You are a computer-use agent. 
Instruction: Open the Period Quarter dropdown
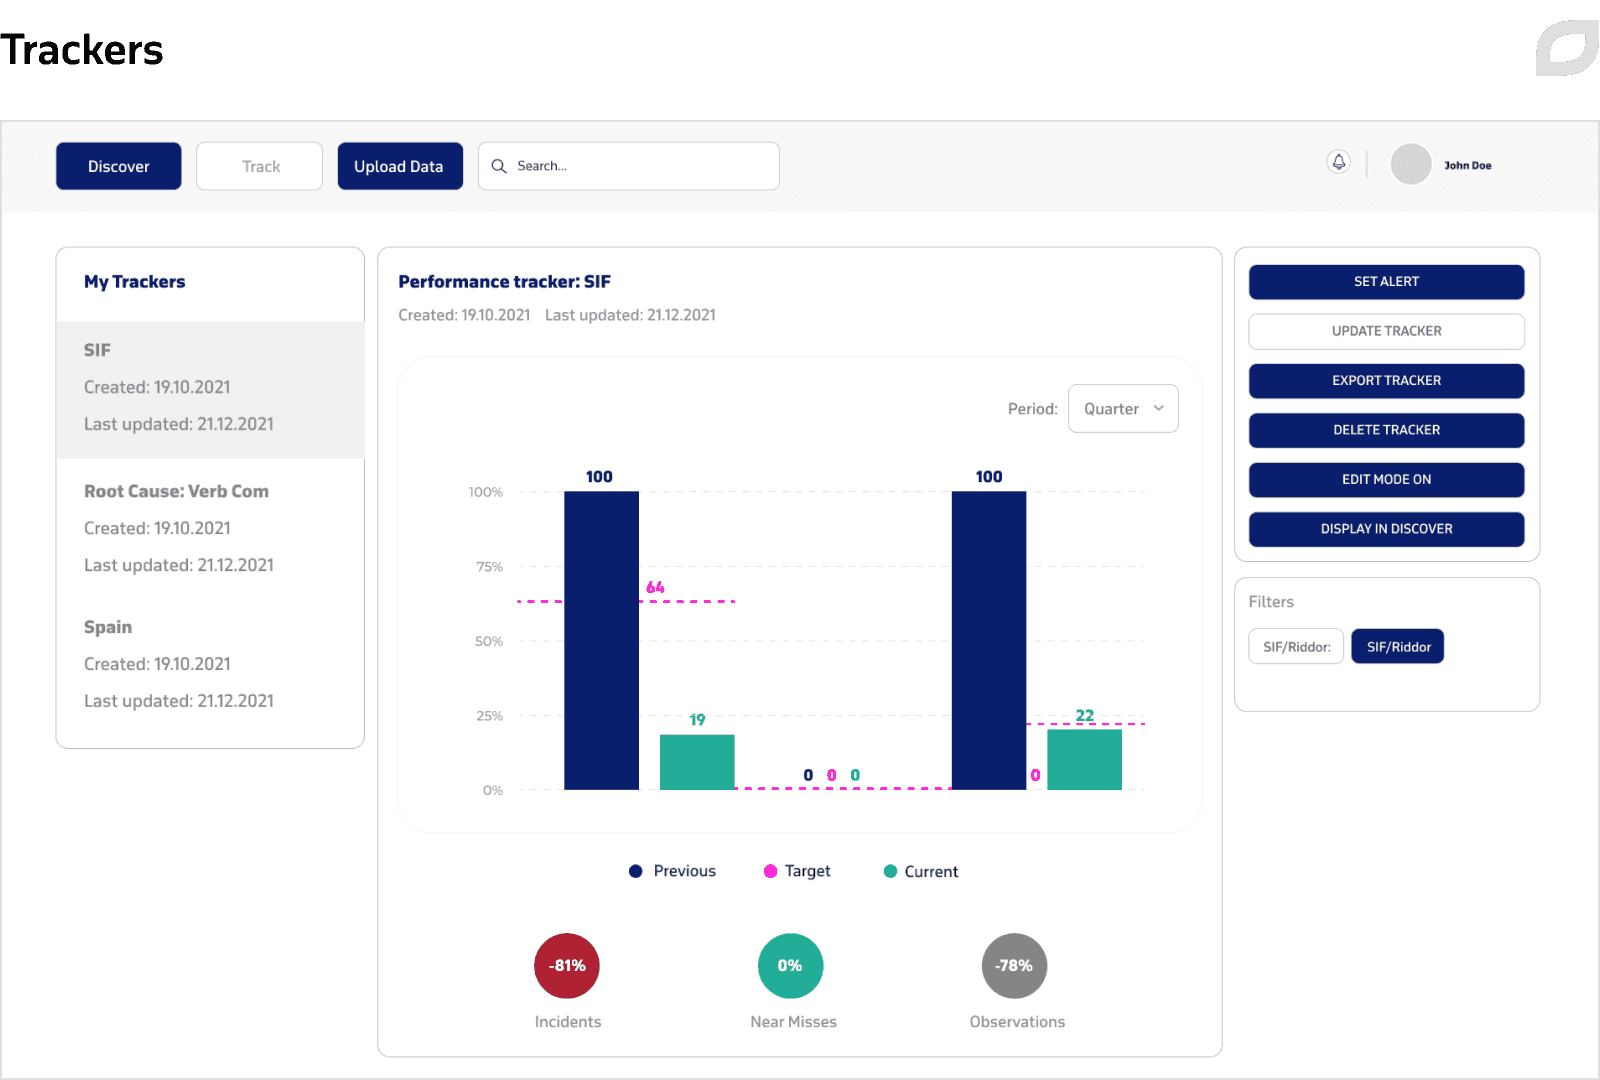point(1123,409)
